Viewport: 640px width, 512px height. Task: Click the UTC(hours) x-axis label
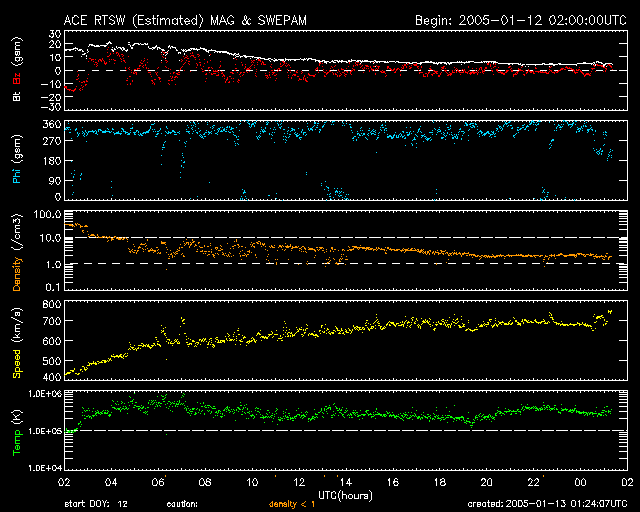coord(343,495)
